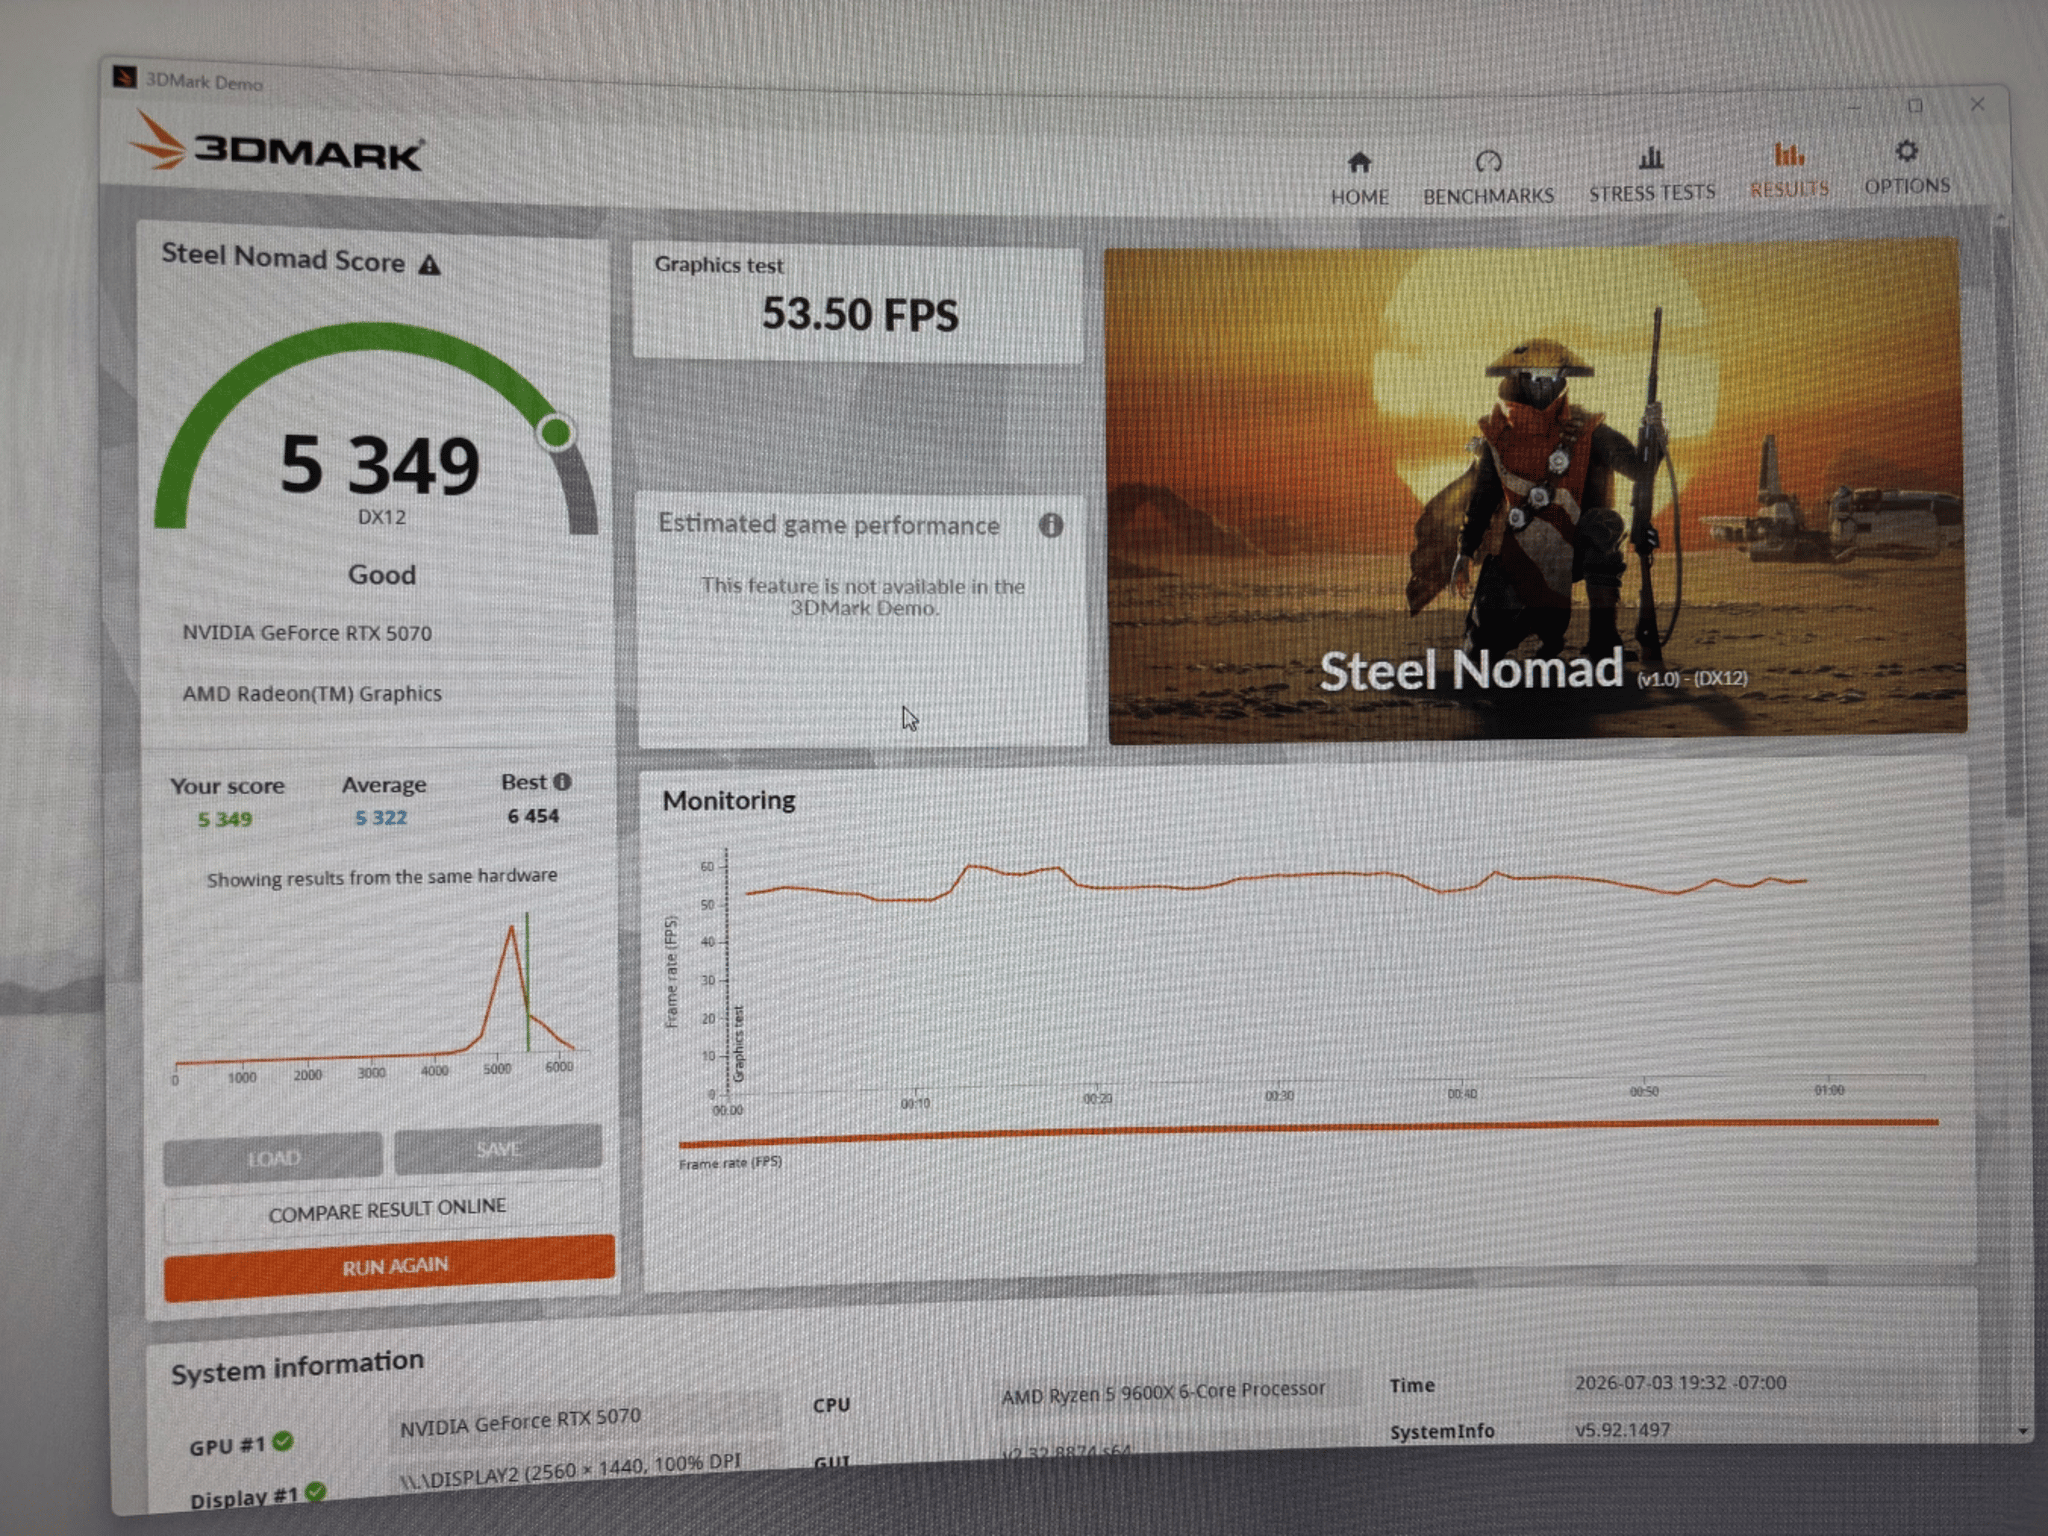Image resolution: width=2048 pixels, height=1536 pixels.
Task: Click the Steel Nomad Score warning triangle
Action: [429, 265]
